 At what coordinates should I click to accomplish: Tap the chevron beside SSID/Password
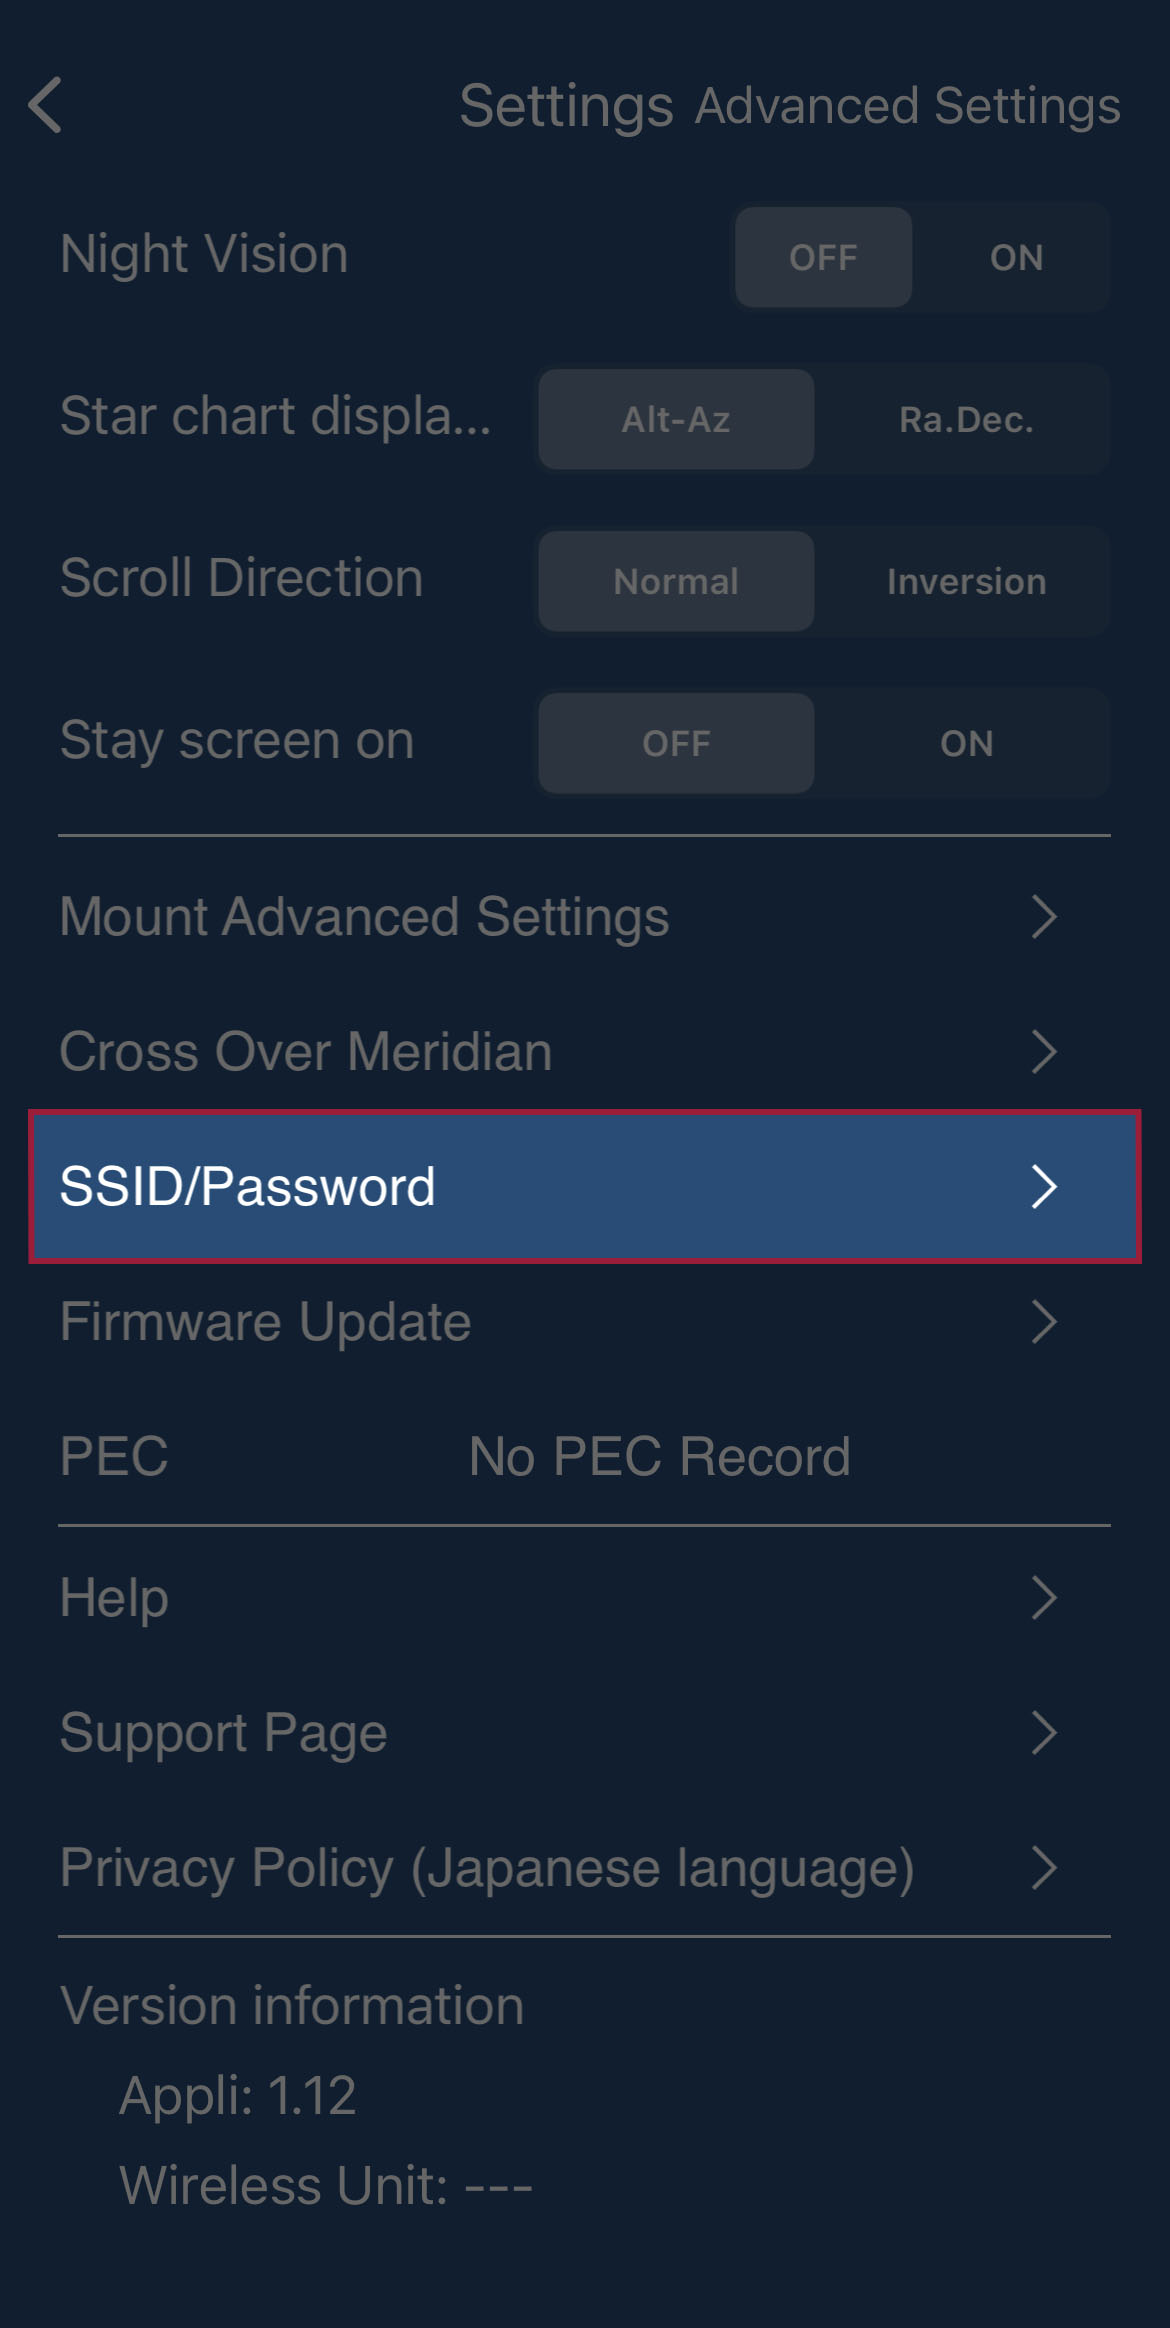point(1043,1187)
